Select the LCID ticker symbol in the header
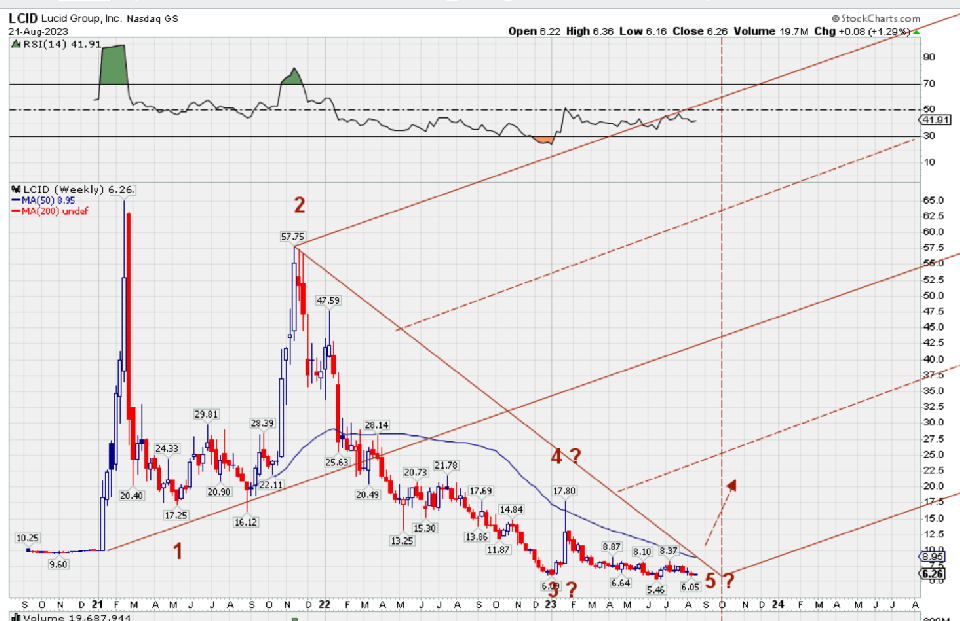This screenshot has width=960, height=621. (x=23, y=18)
